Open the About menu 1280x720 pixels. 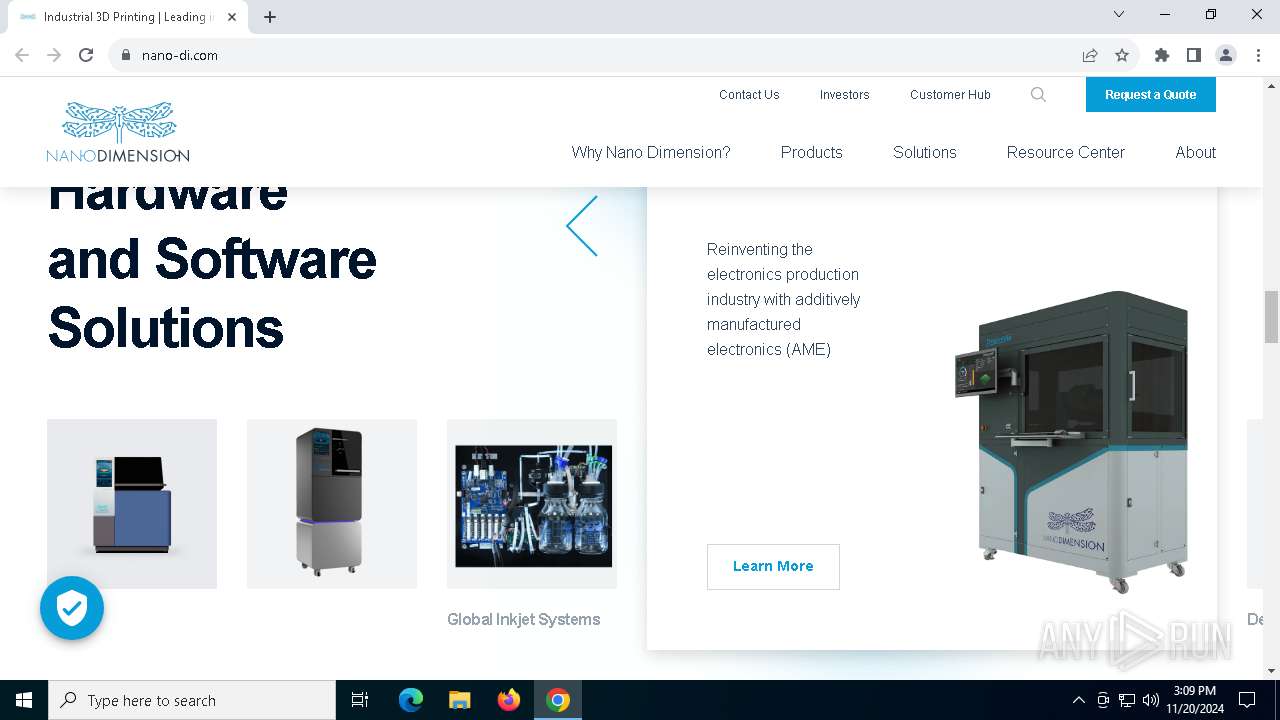tap(1196, 152)
